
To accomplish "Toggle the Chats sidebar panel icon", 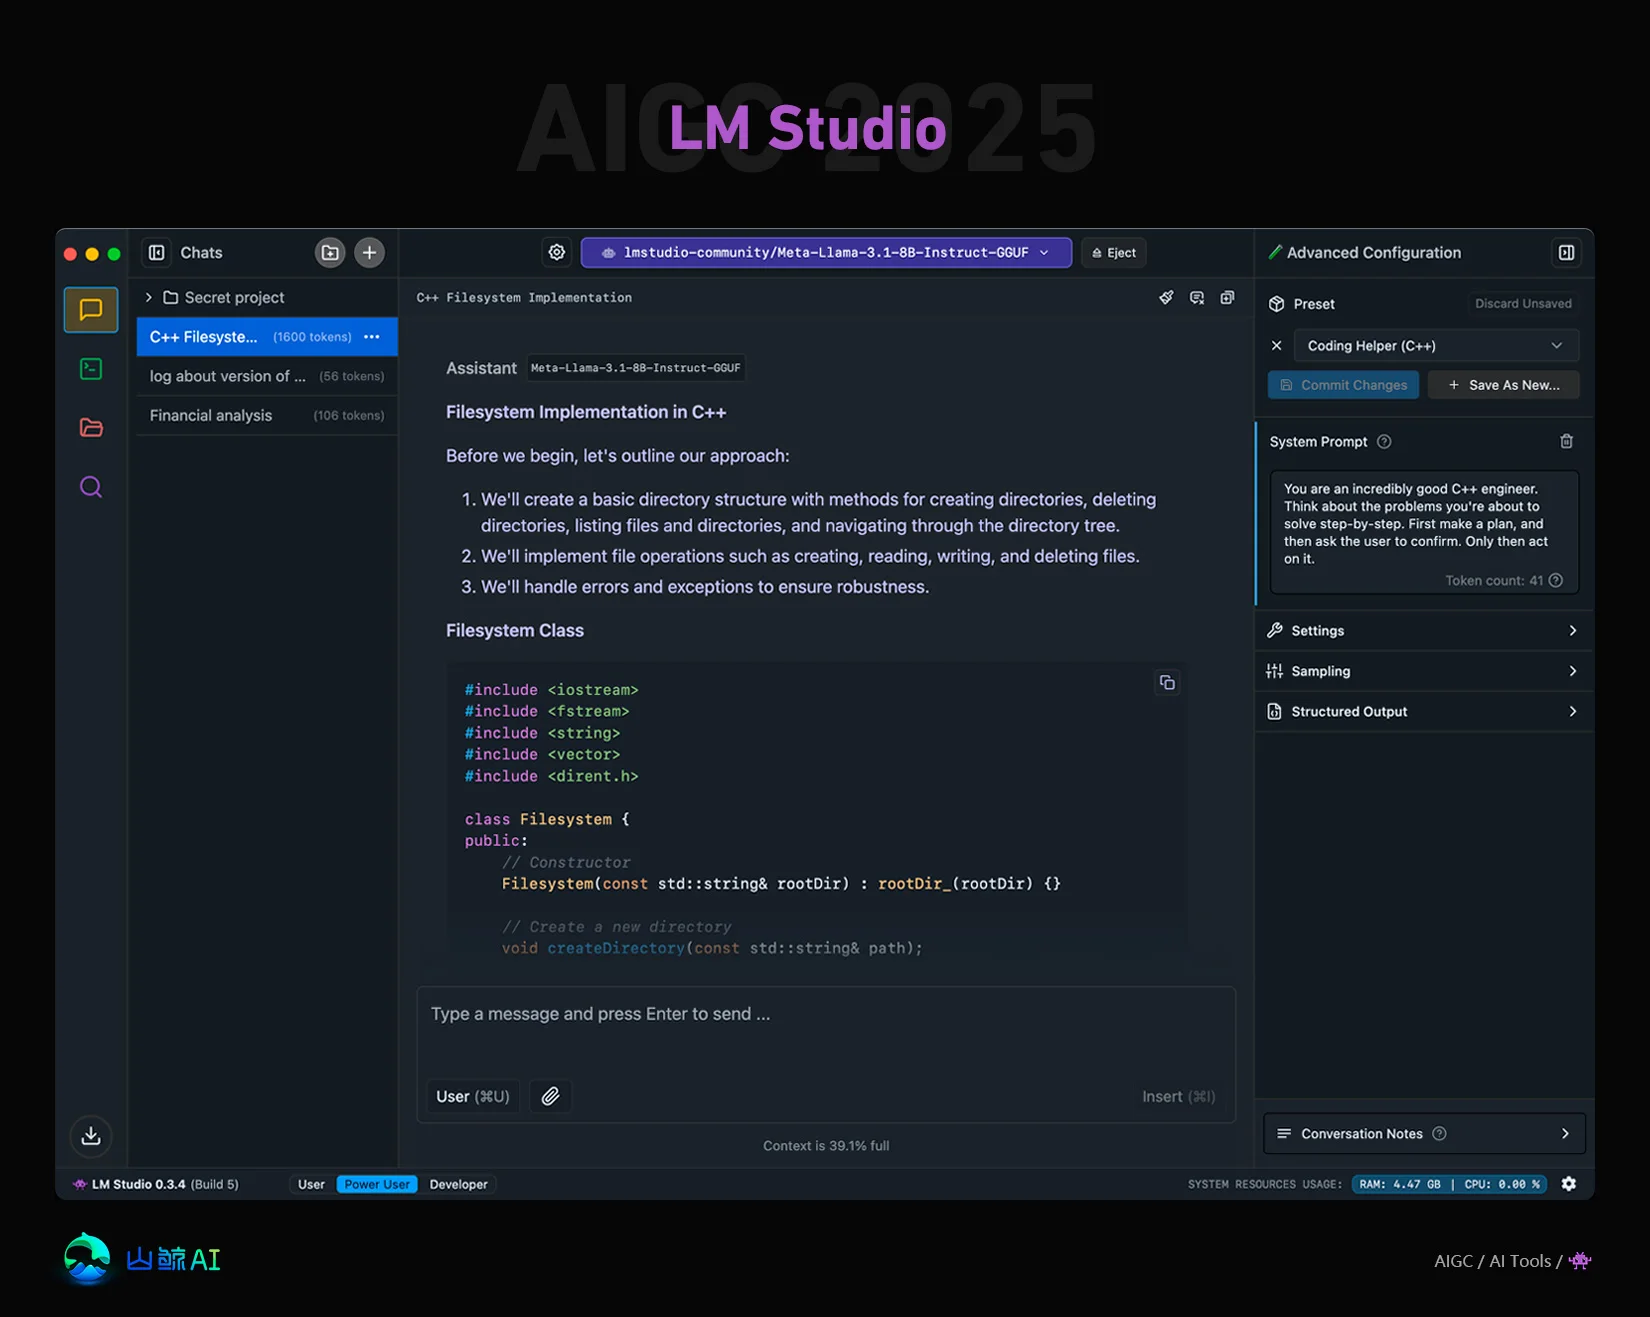I will [157, 253].
